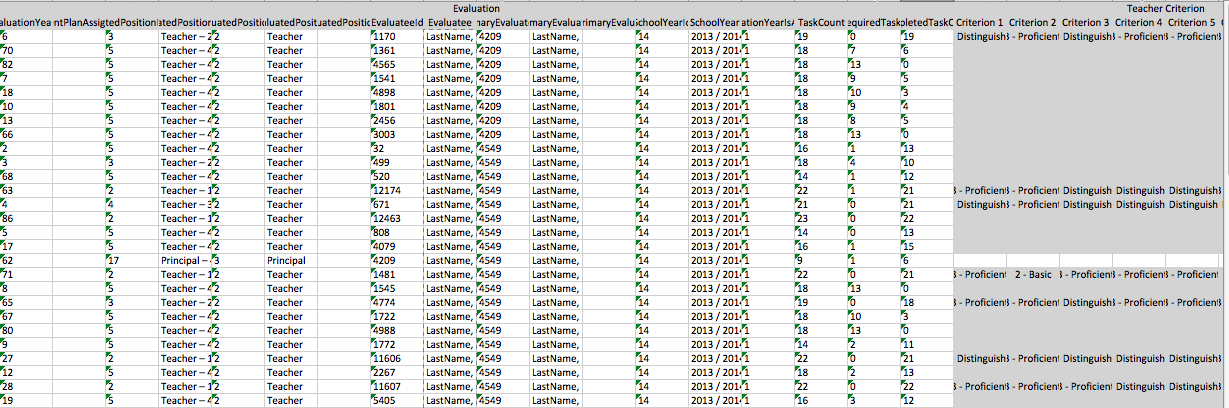Select the 'Criterion 2' column header
1229x408 pixels.
coord(1033,21)
